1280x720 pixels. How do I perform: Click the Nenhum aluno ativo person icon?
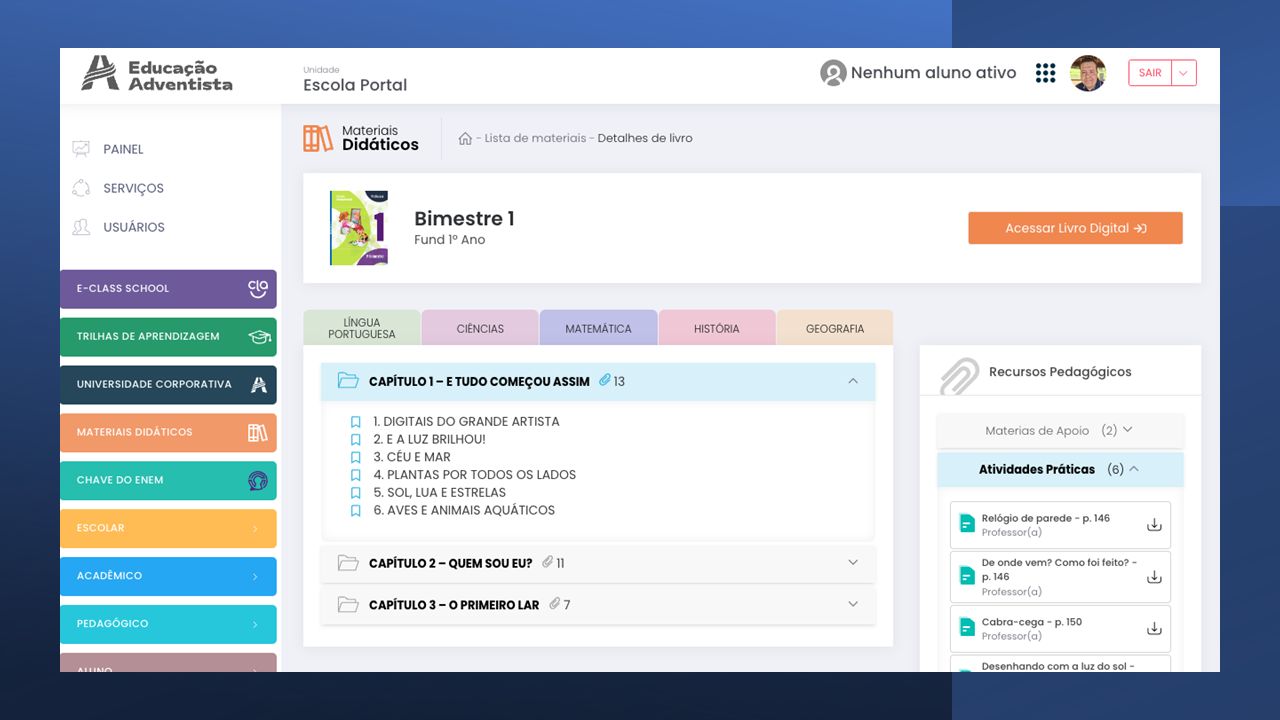pos(833,73)
